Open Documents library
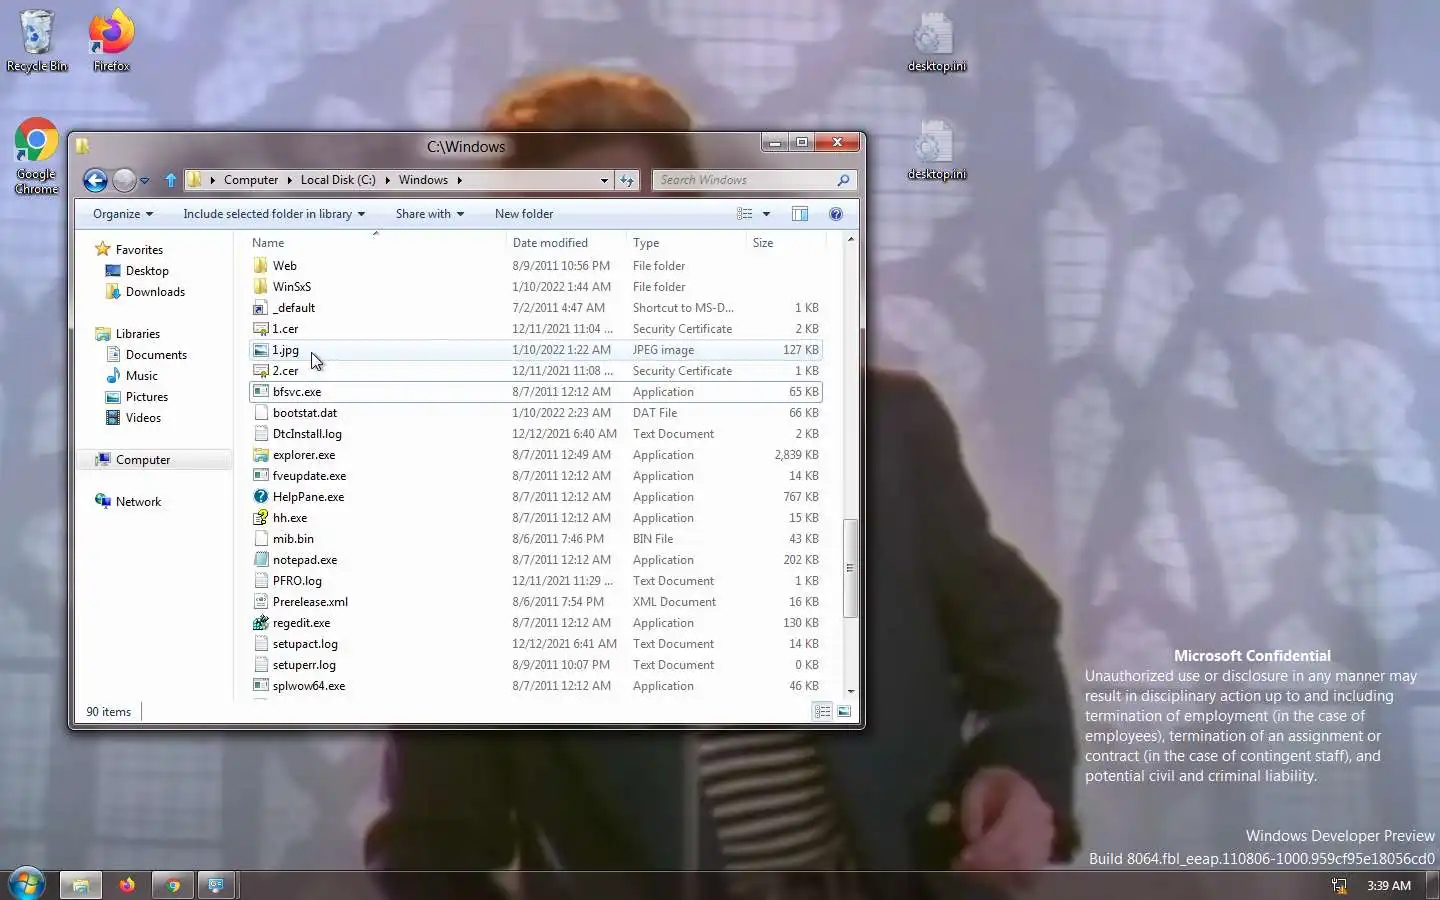1440x900 pixels. click(x=156, y=355)
